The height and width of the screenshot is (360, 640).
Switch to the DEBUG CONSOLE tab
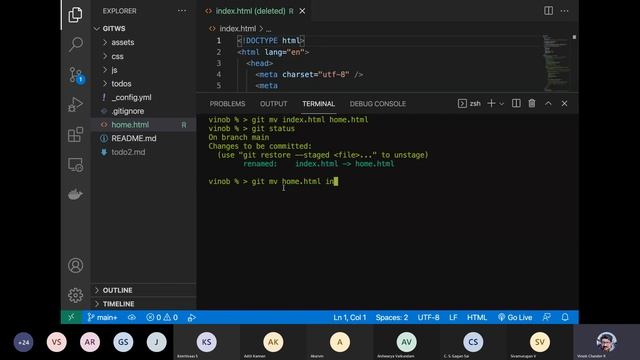pos(378,104)
